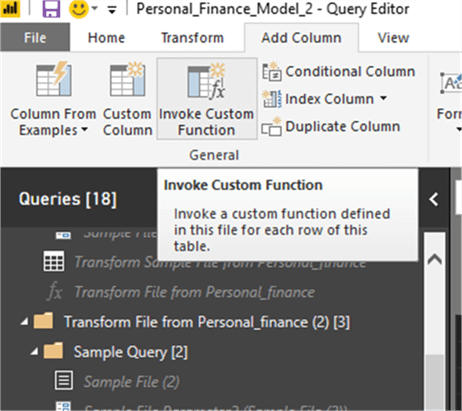Image resolution: width=462 pixels, height=411 pixels.
Task: Select the Transform File from Personal_finance (2) [3] folder
Action: (207, 322)
